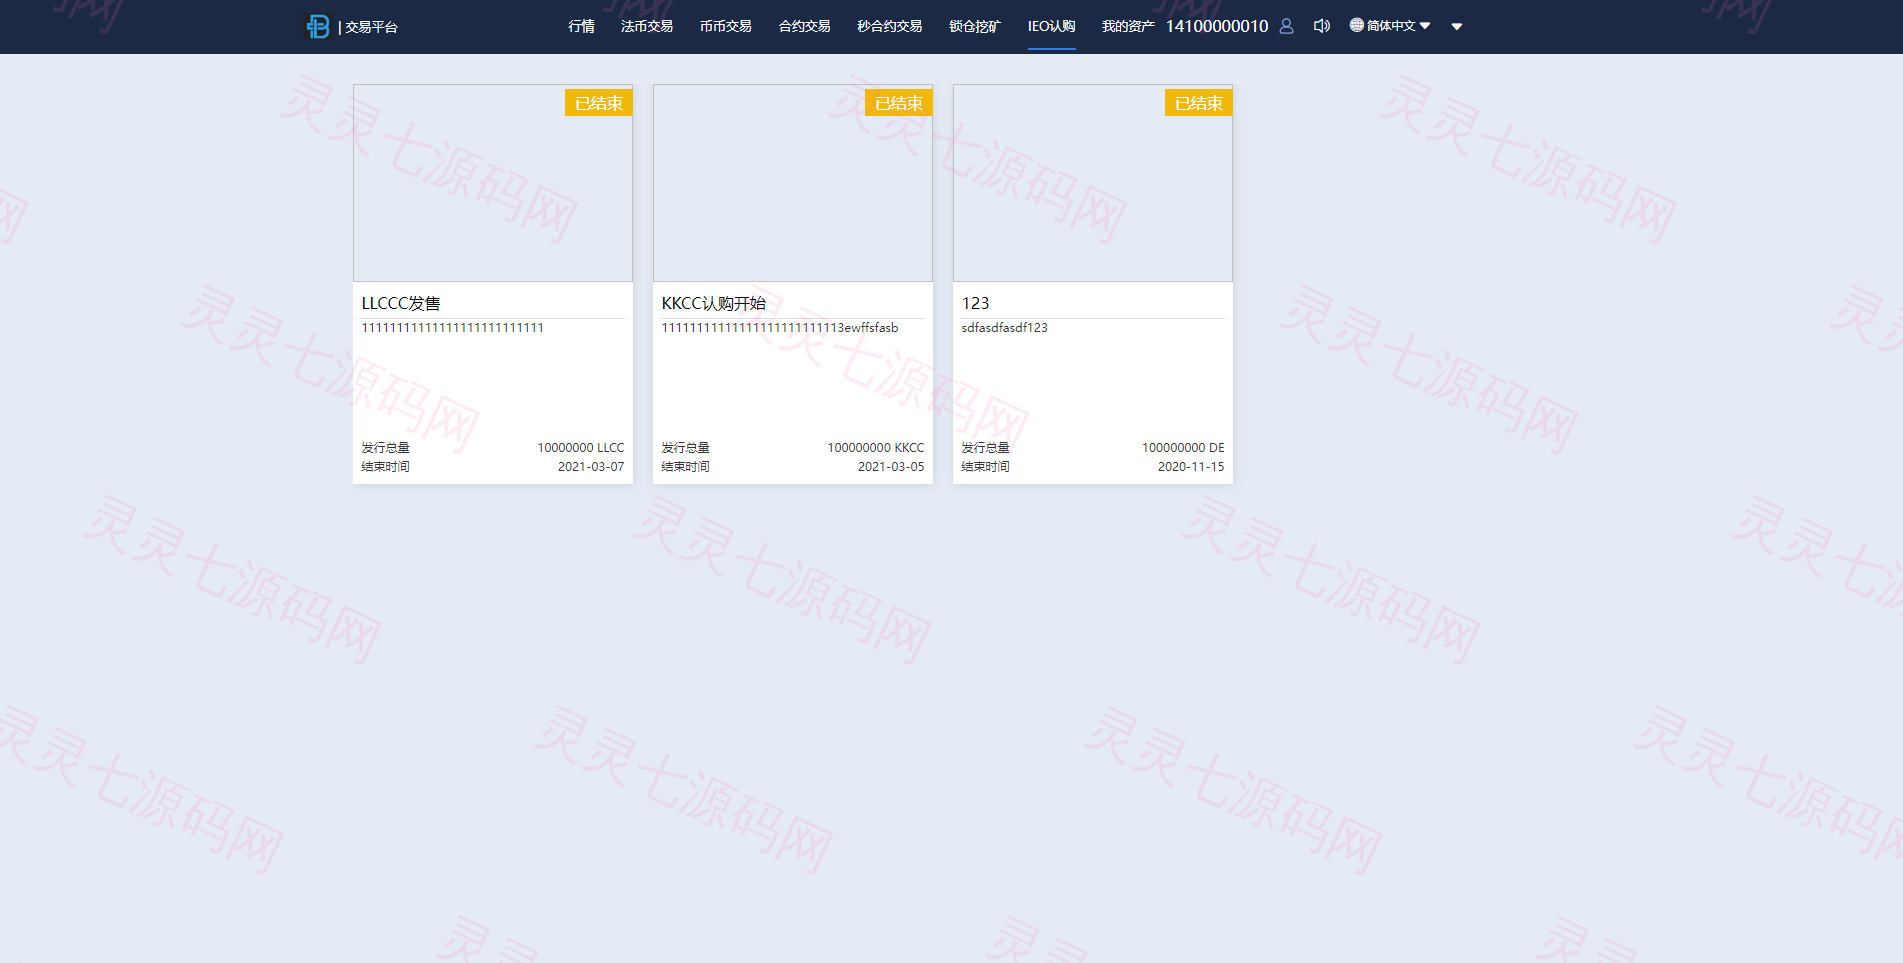Expand the 简体中文 language dropdown
The height and width of the screenshot is (963, 1903).
1398,26
